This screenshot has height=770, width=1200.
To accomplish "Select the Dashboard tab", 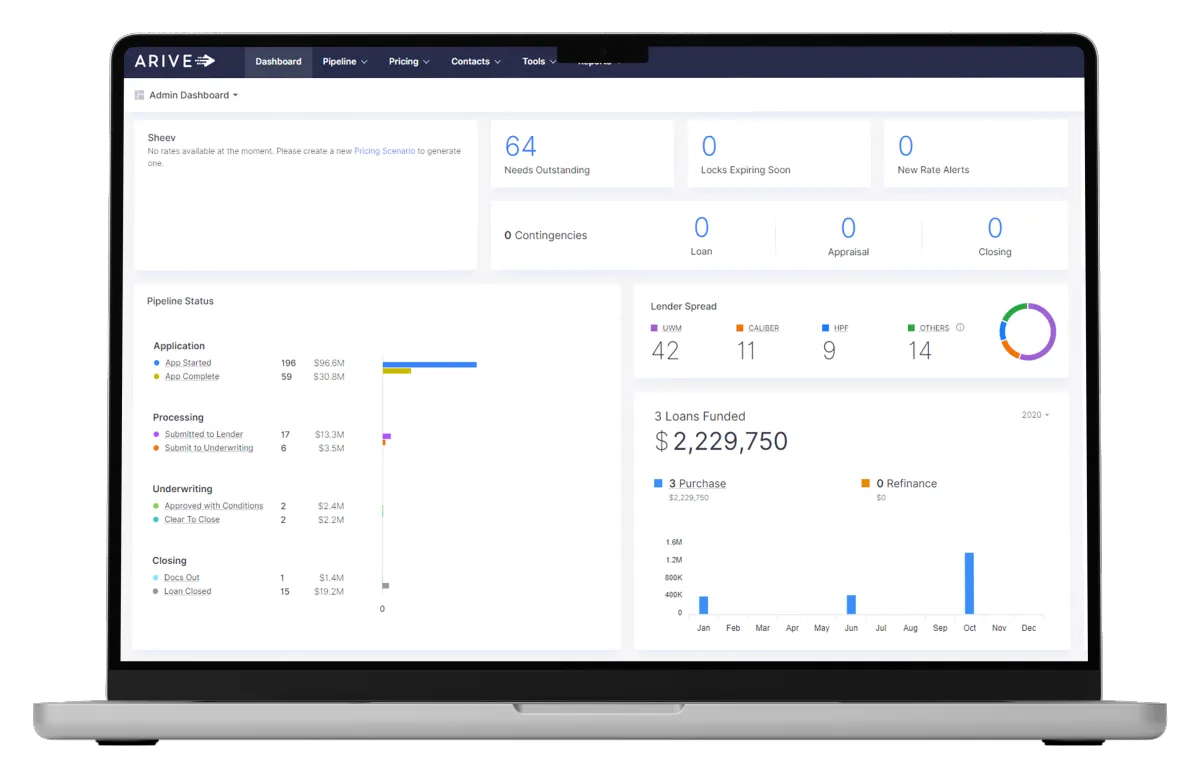I will (x=278, y=62).
